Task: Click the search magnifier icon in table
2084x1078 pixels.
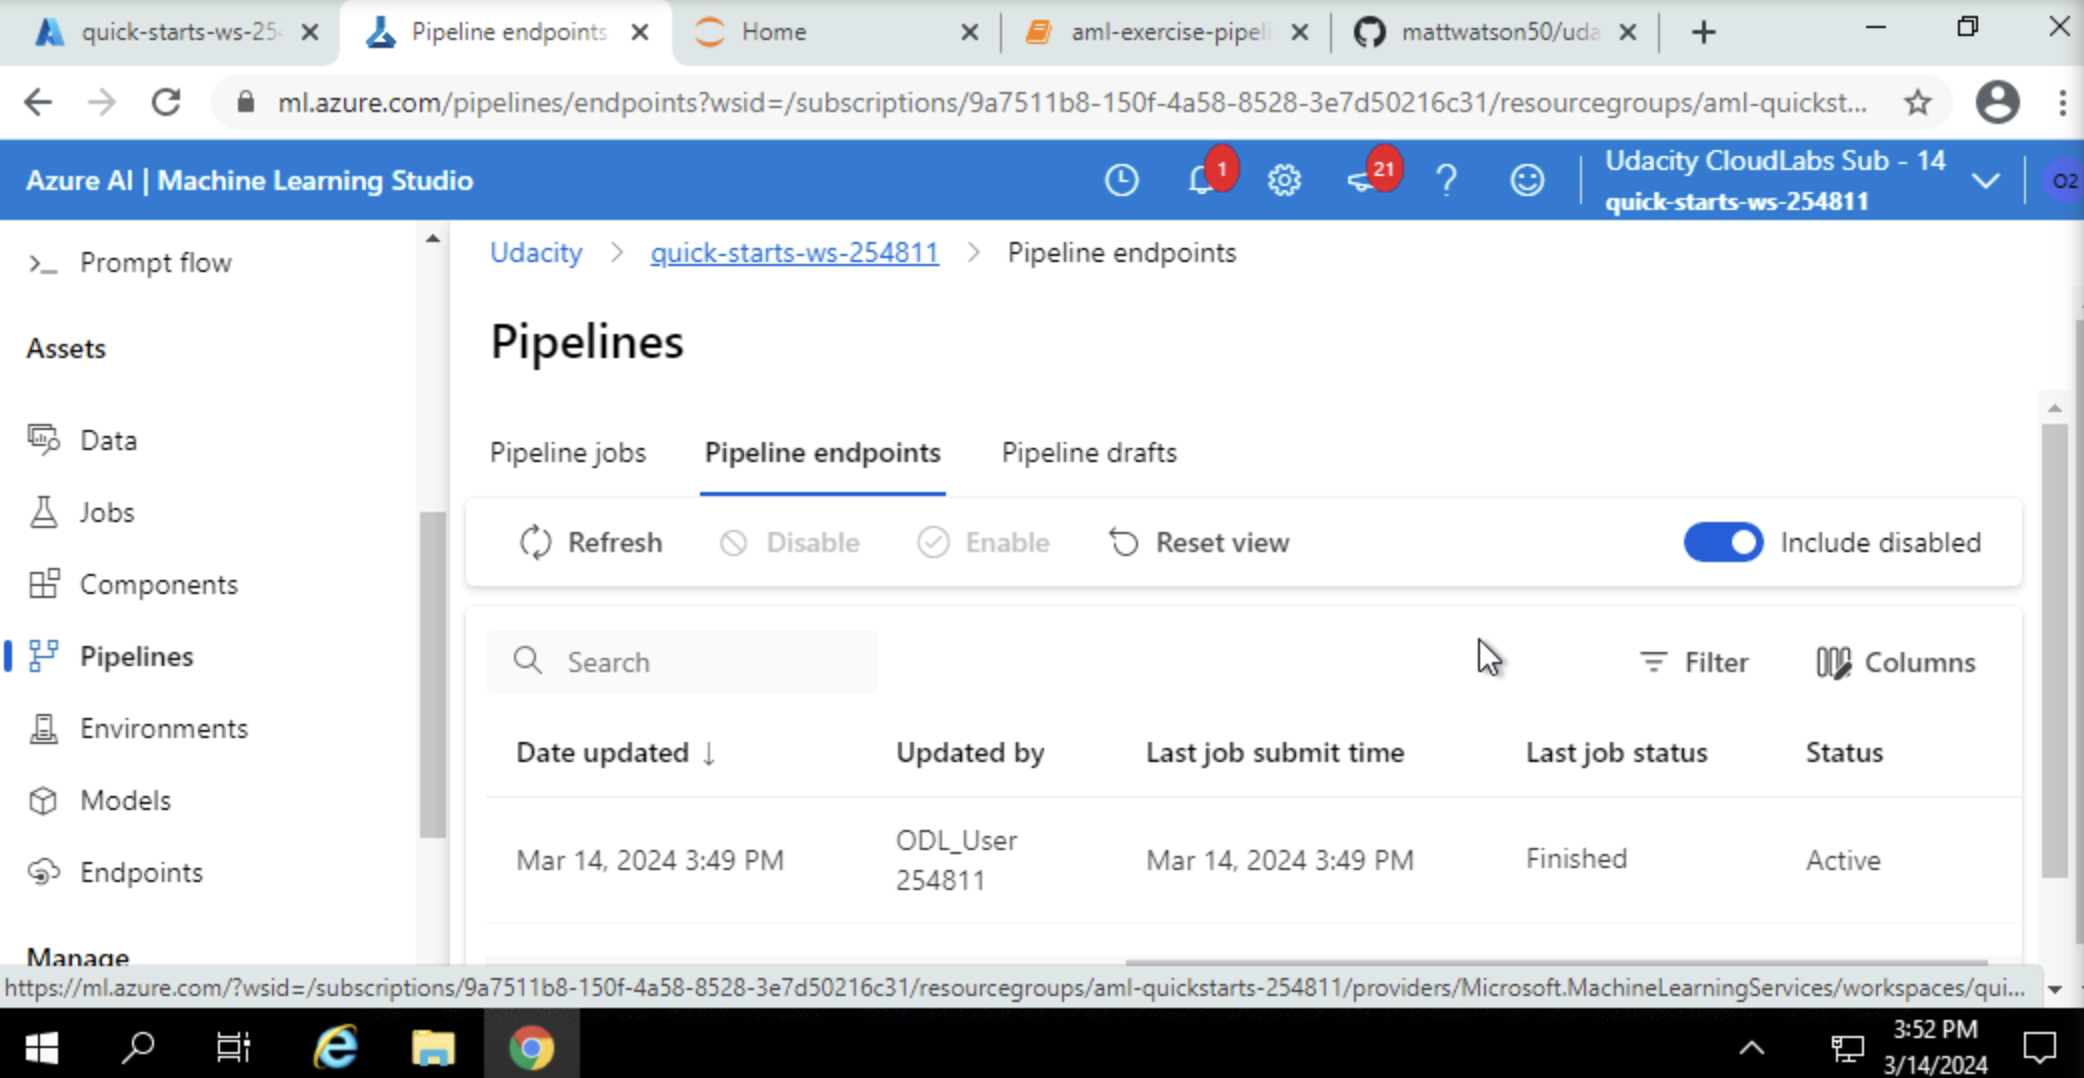Action: pyautogui.click(x=528, y=661)
